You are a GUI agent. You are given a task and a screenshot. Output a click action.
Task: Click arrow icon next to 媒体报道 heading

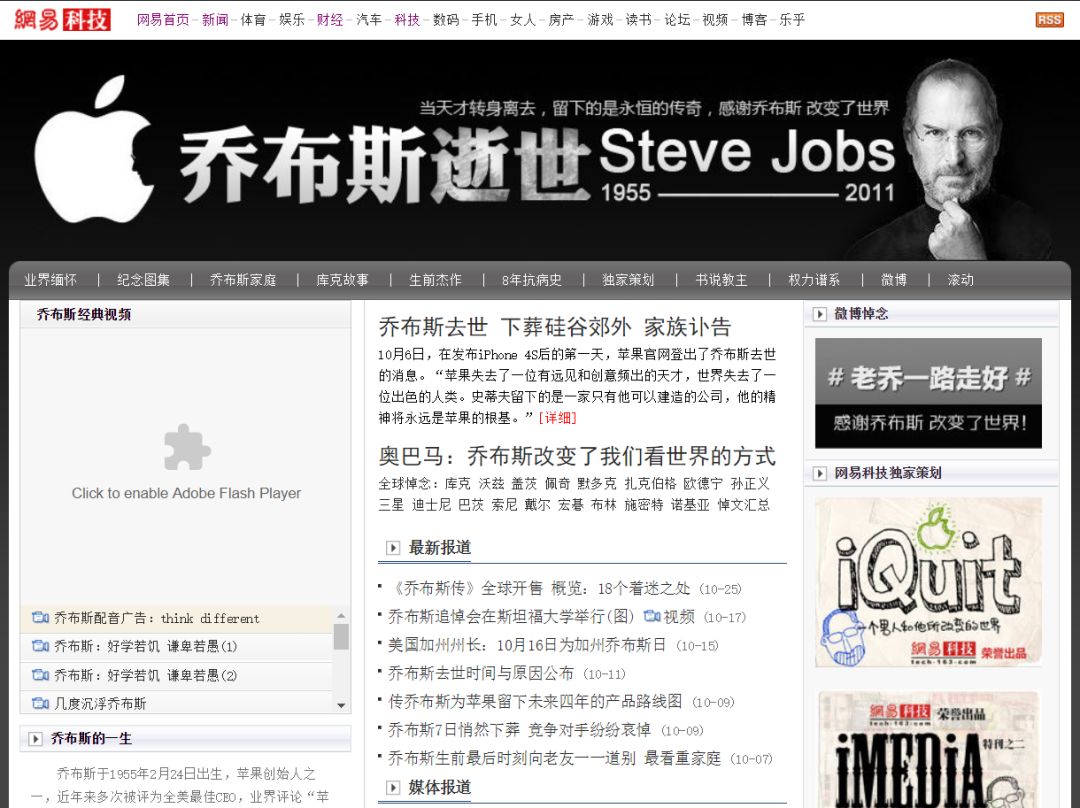393,788
